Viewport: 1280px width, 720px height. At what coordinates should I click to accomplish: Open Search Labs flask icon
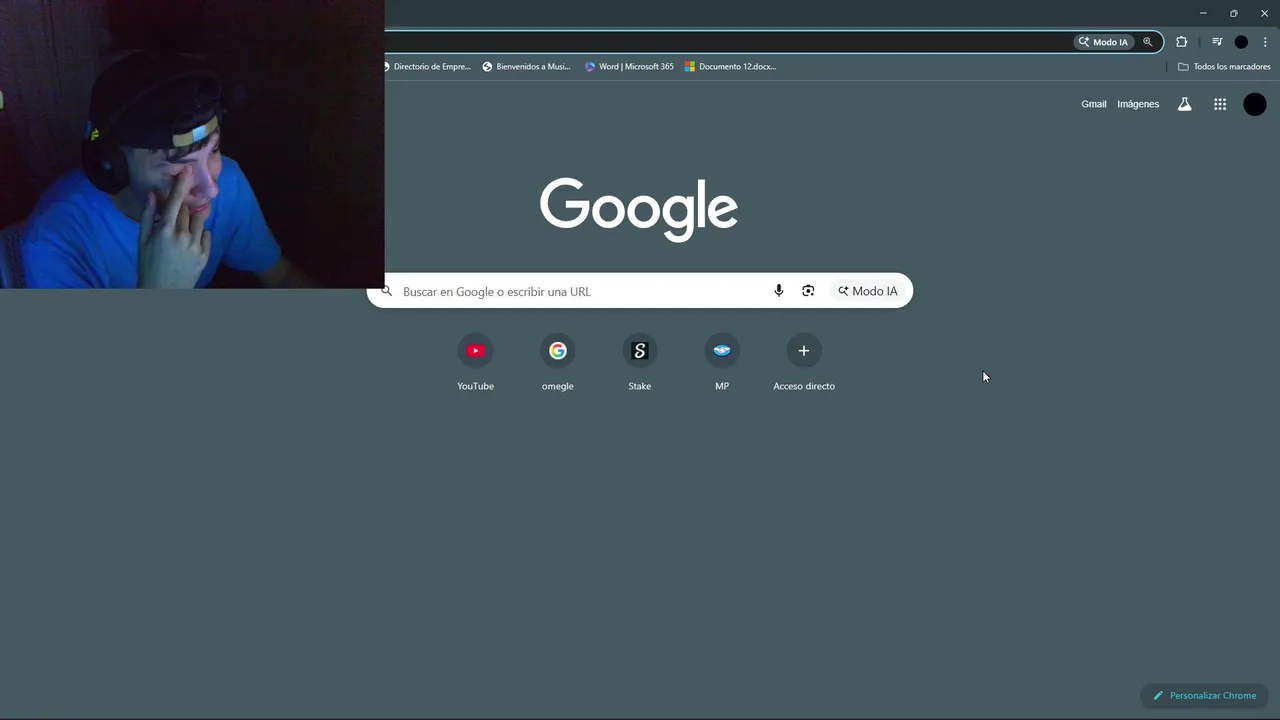click(x=1185, y=104)
